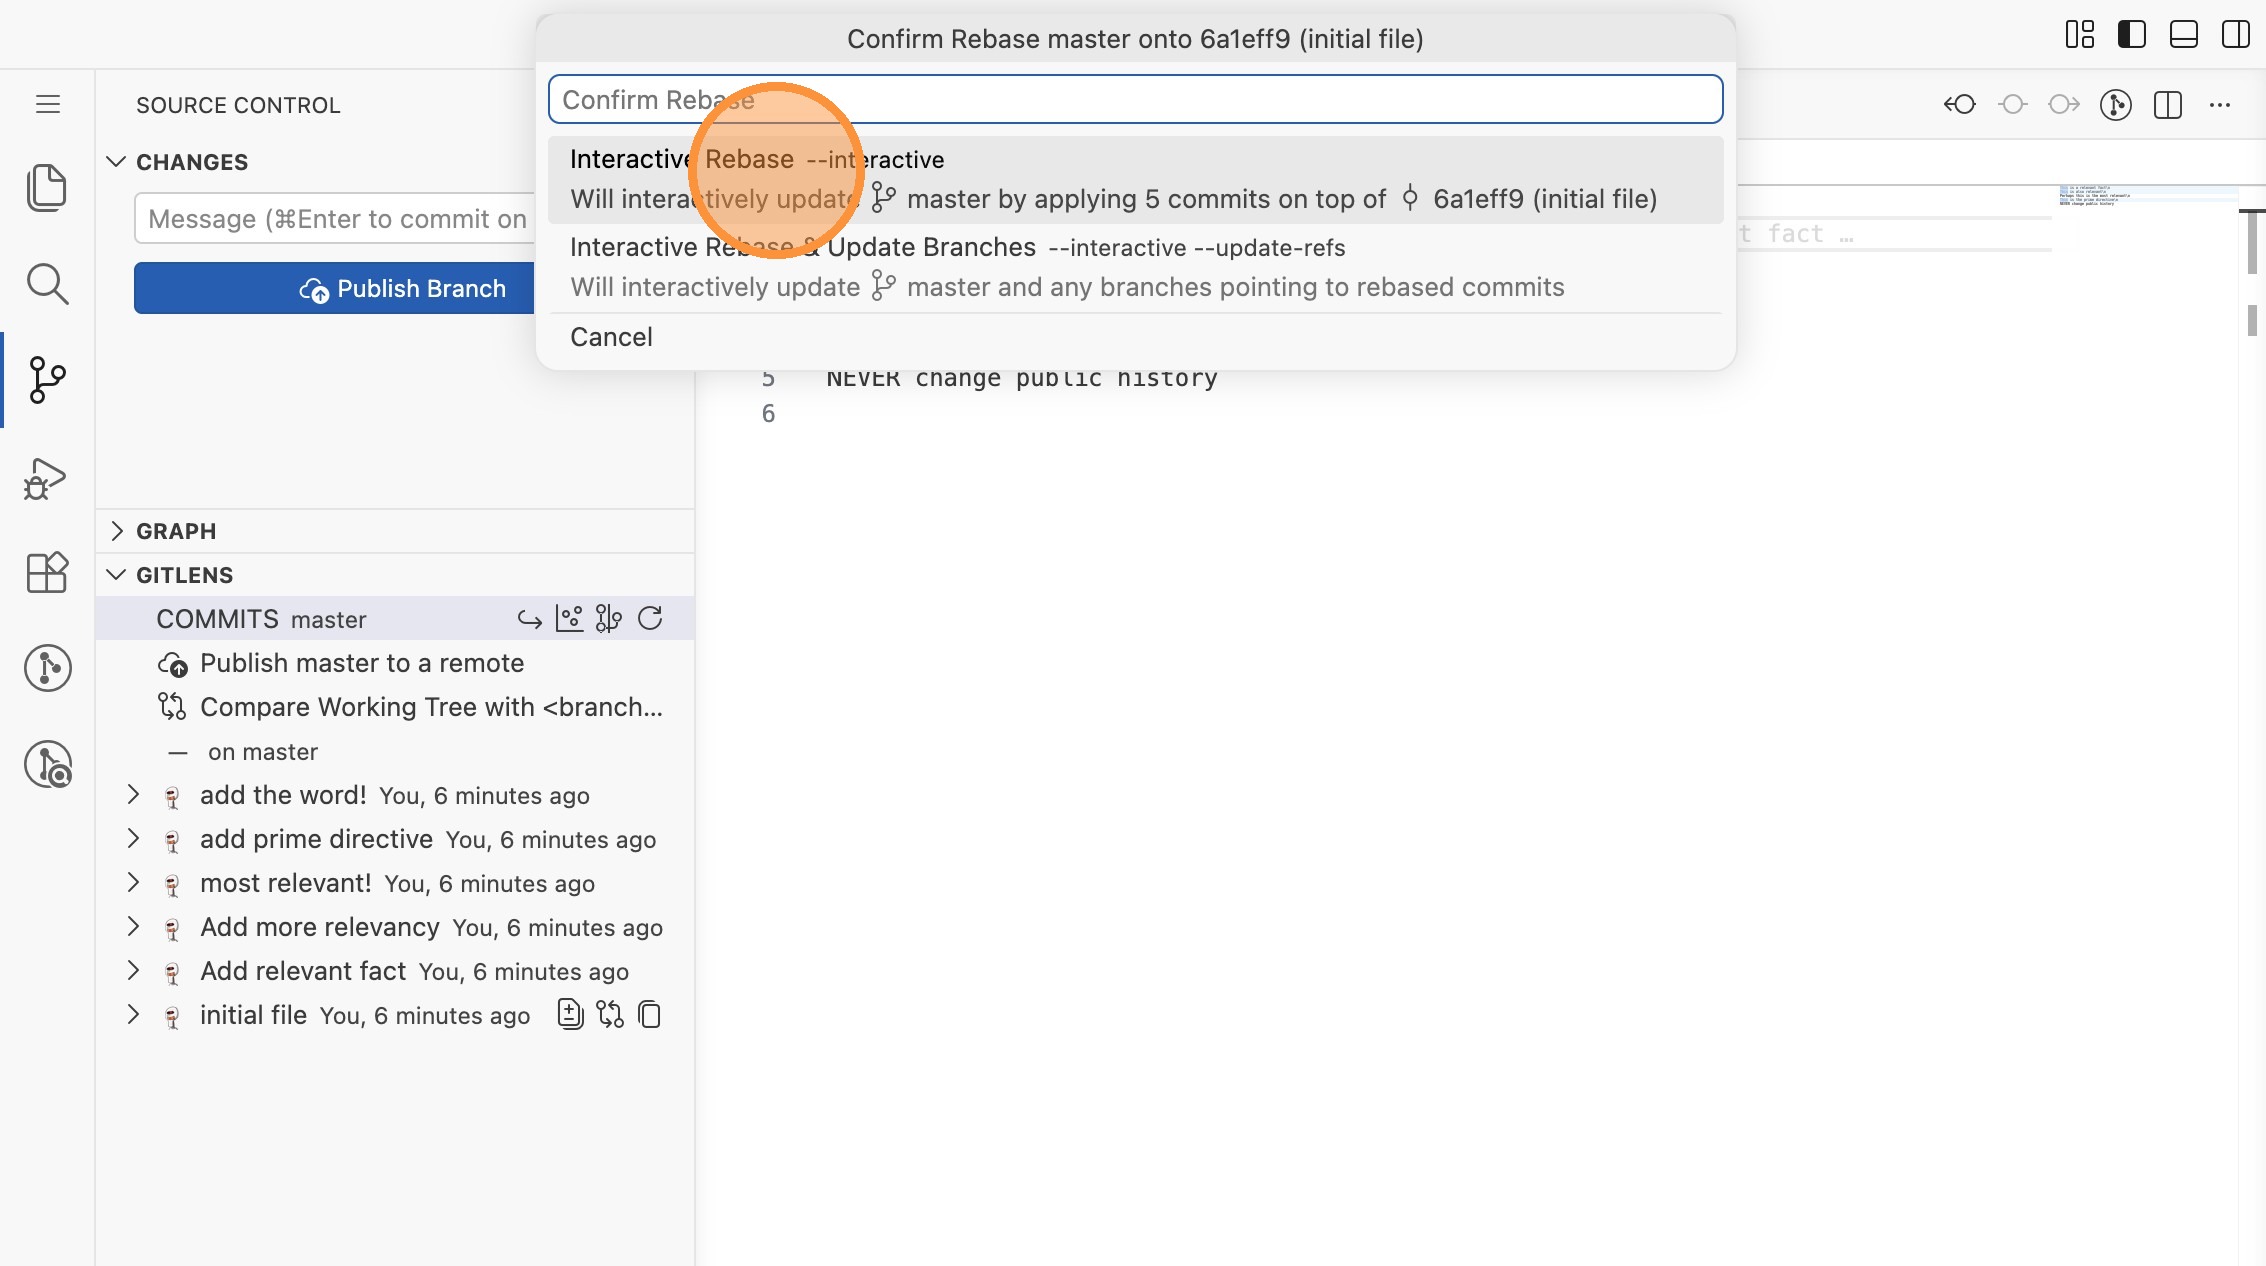The height and width of the screenshot is (1266, 2266).
Task: Open Run and Debug view
Action: click(x=47, y=478)
